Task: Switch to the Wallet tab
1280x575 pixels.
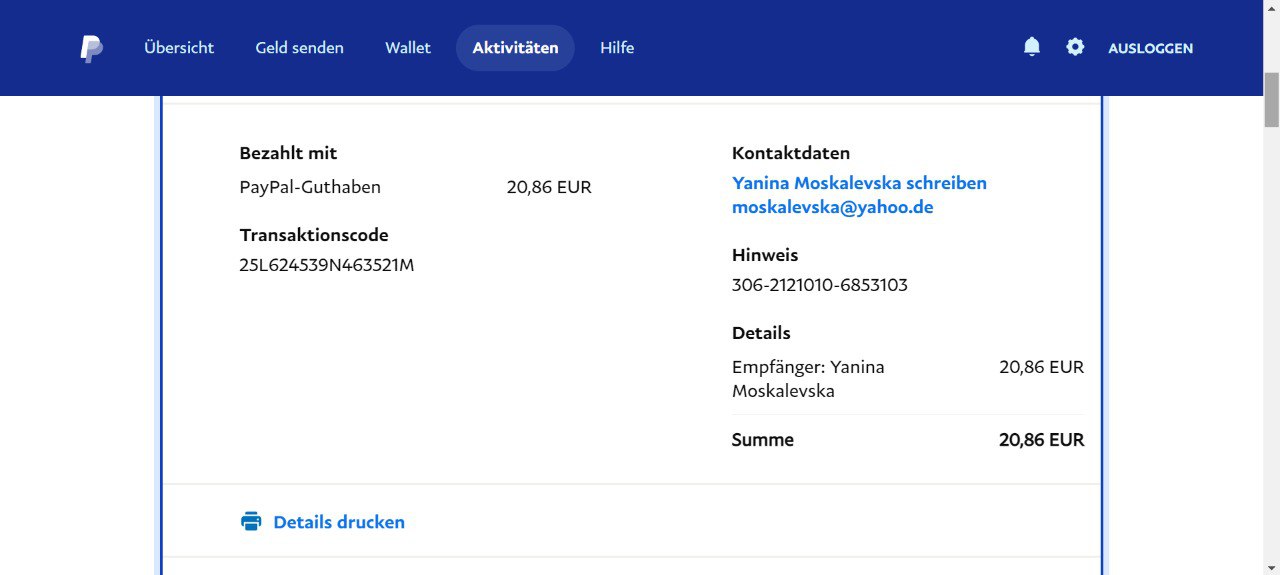Action: (408, 48)
